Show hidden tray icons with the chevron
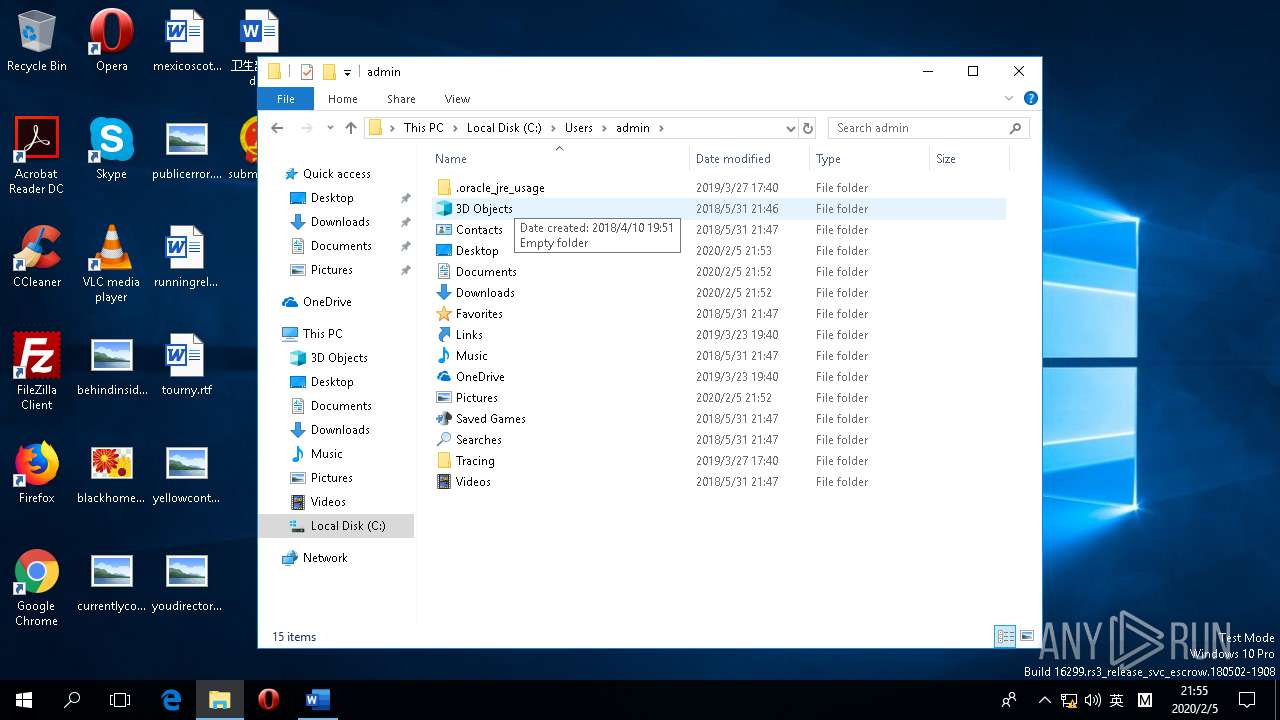Viewport: 1280px width, 720px height. click(1045, 700)
